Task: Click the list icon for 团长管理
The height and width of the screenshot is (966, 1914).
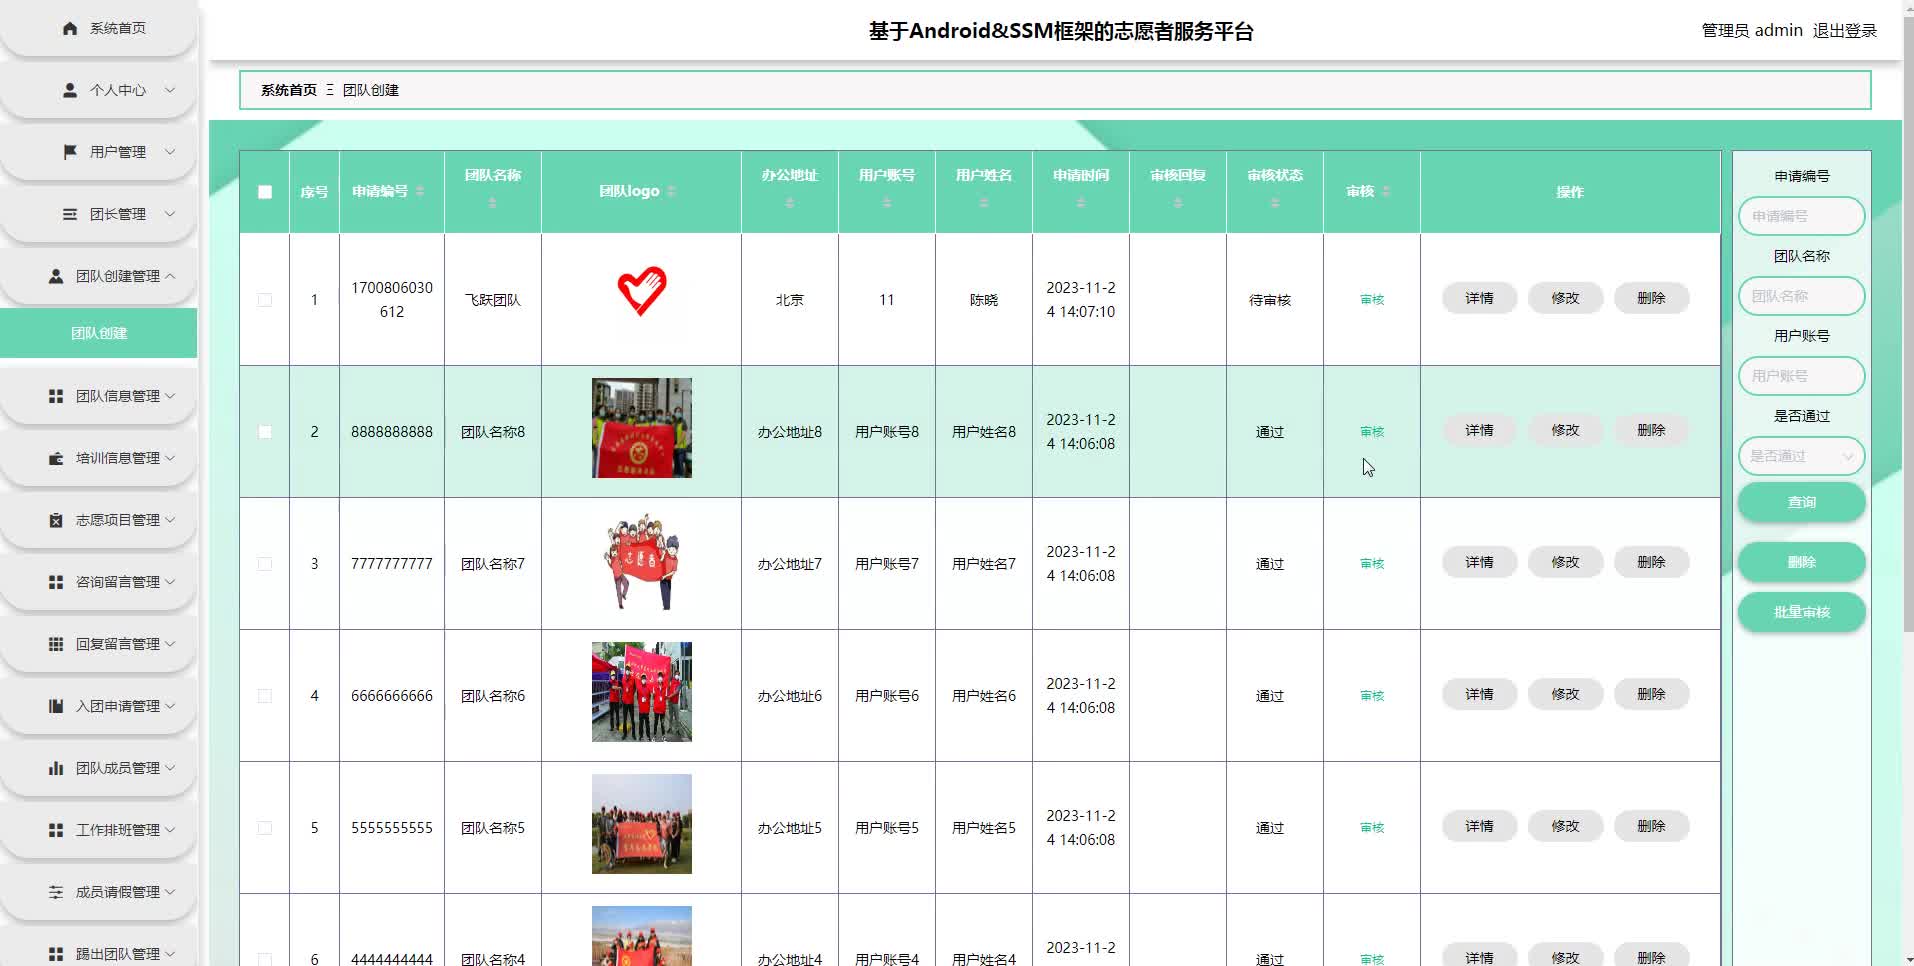Action: [70, 214]
